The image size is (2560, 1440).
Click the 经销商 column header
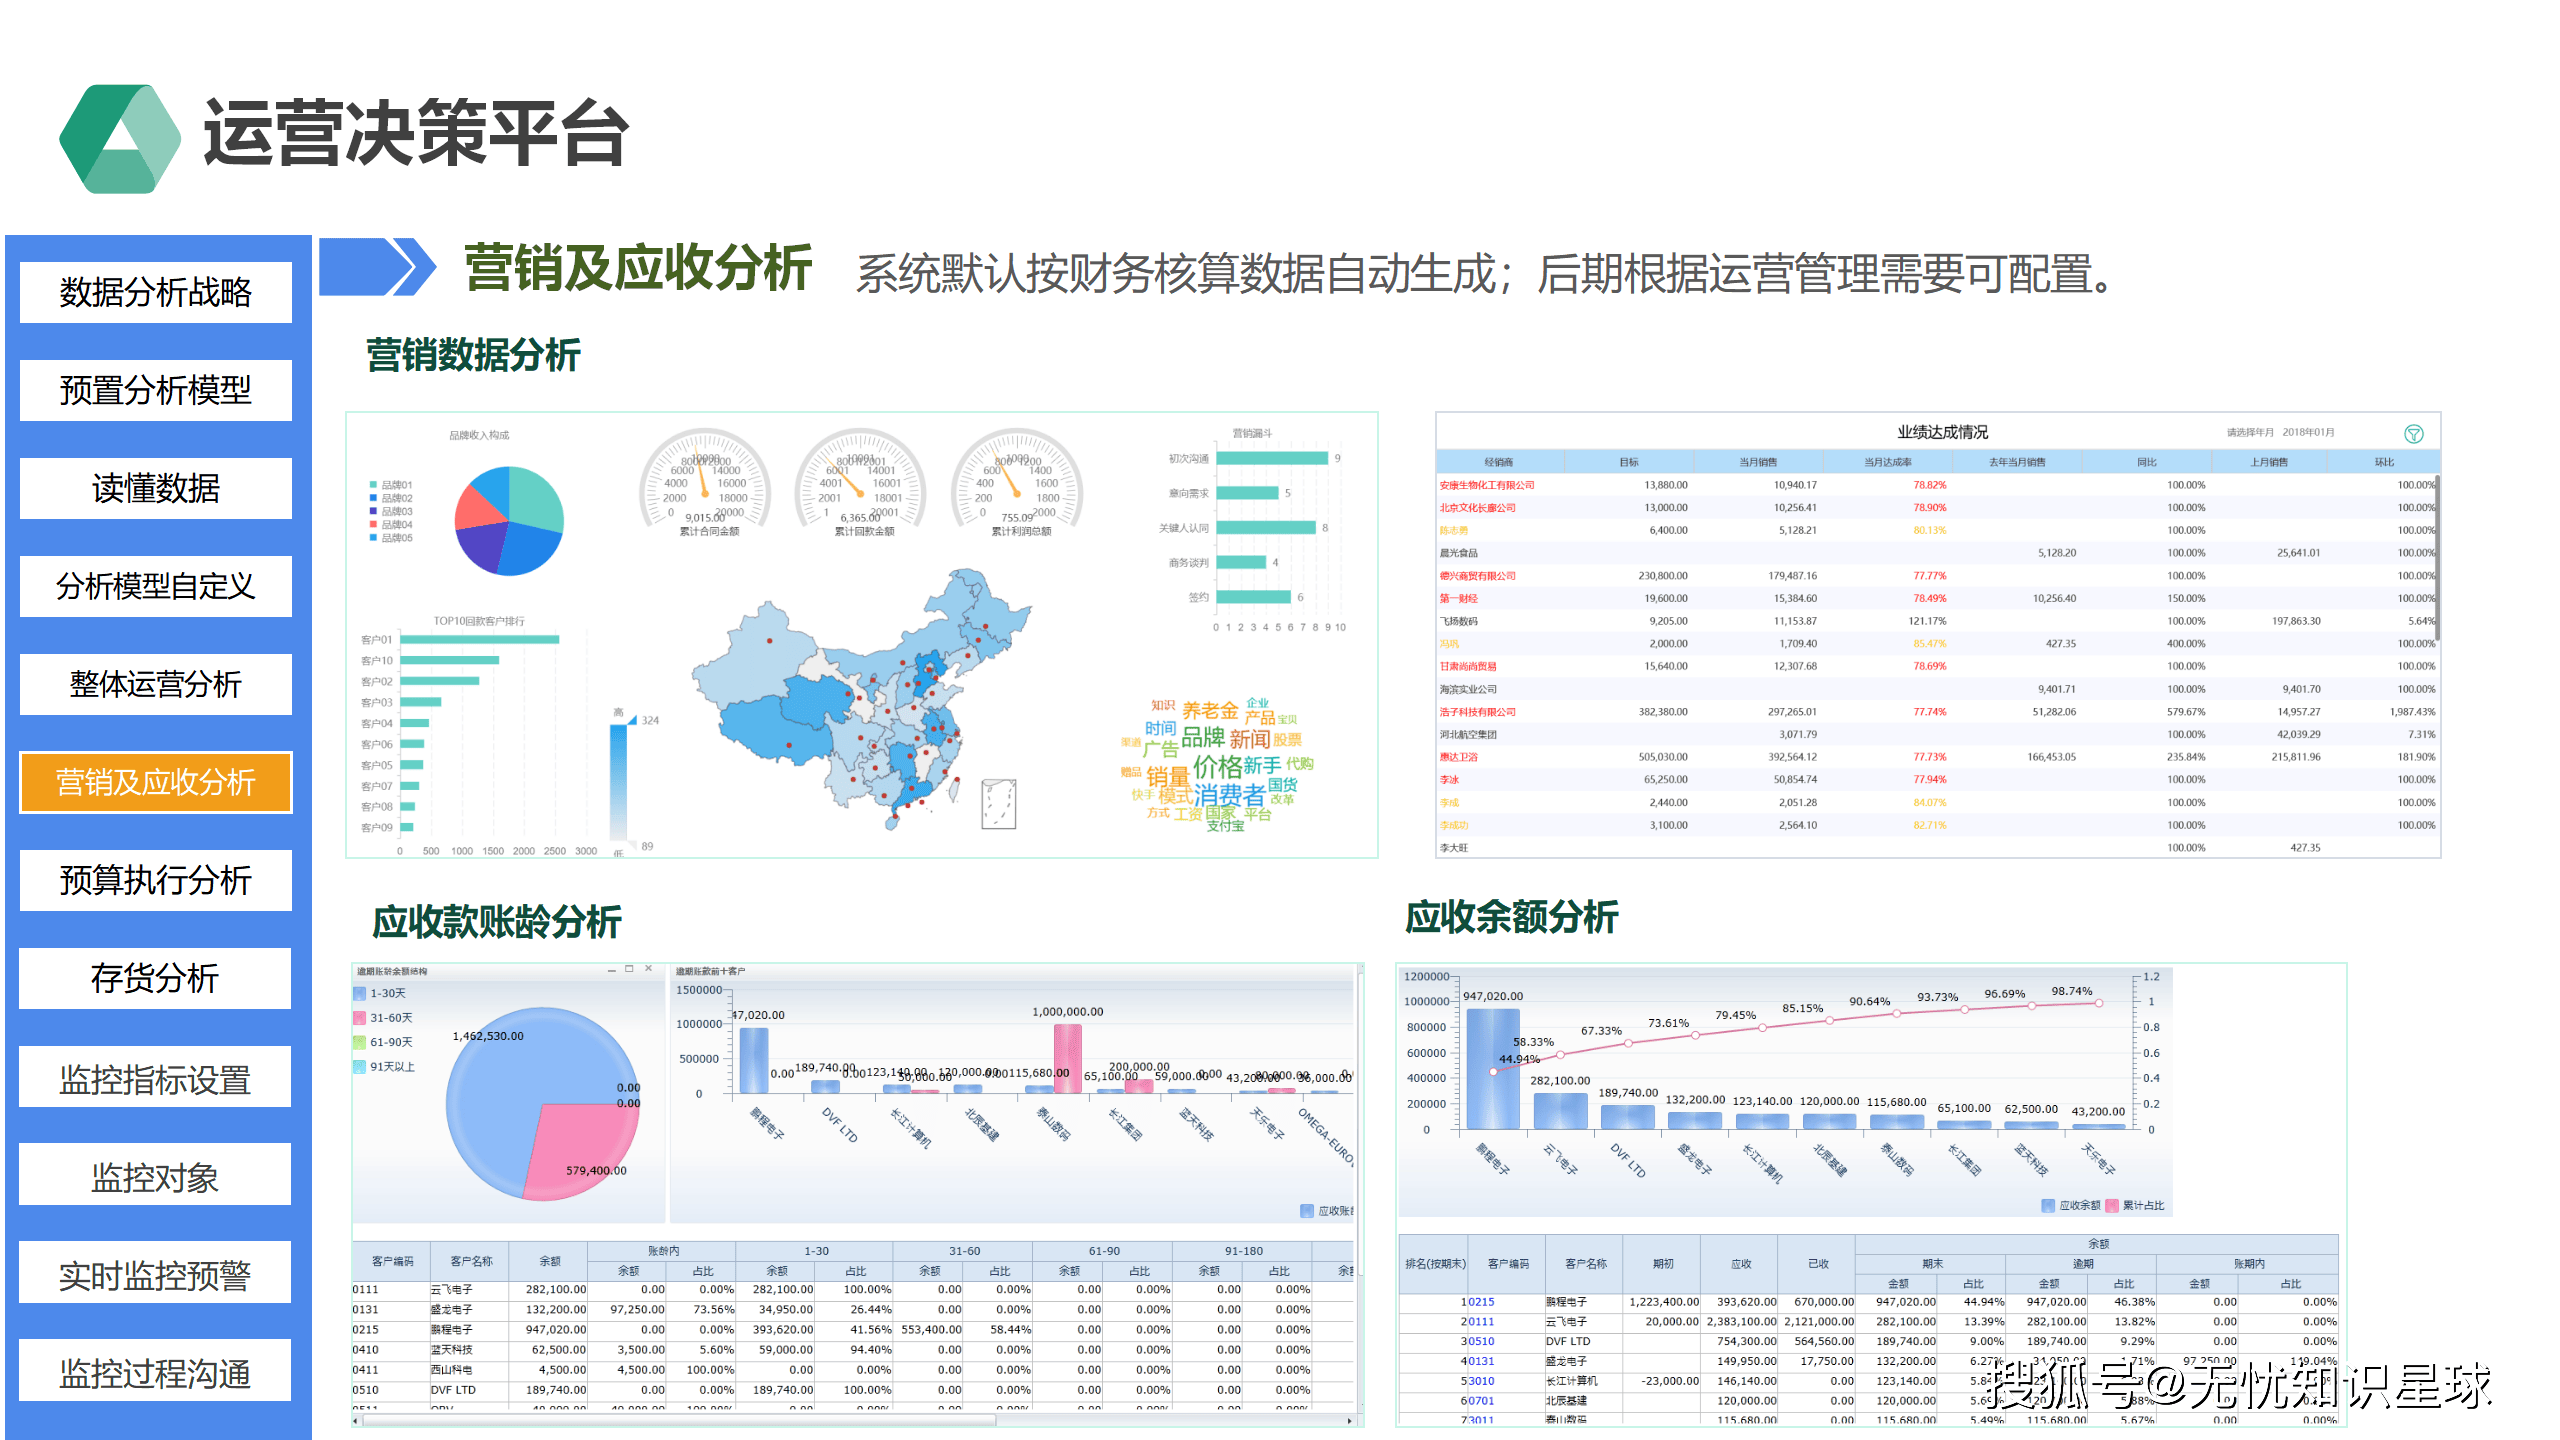[x=1498, y=462]
